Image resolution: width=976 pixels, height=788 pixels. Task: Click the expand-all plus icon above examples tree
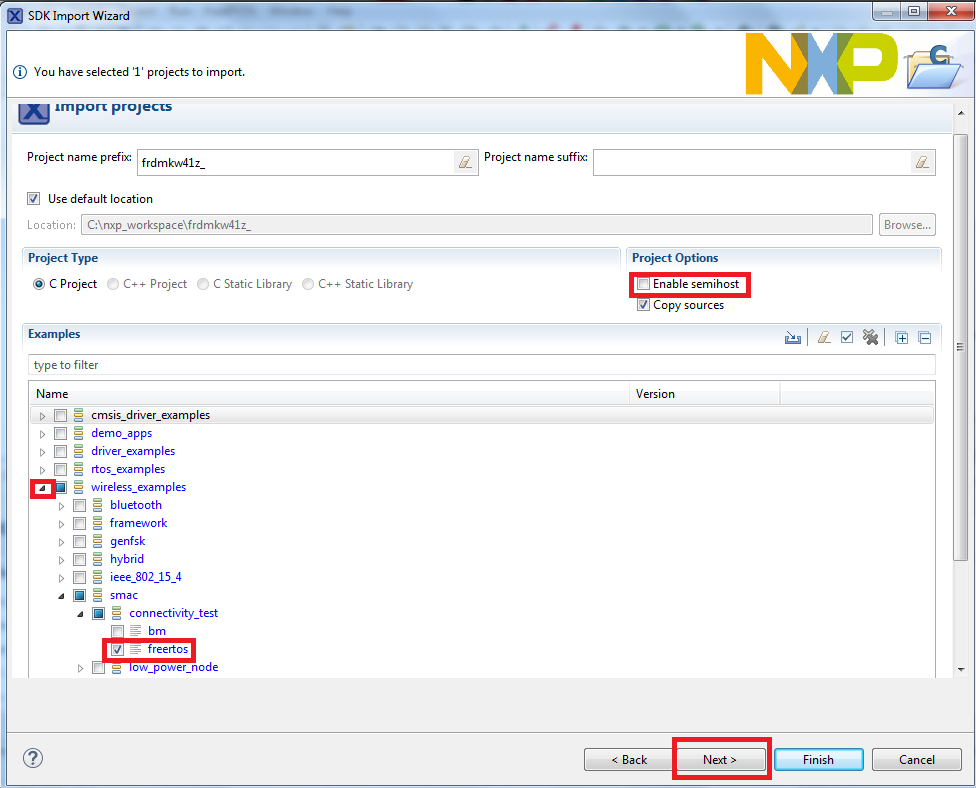pos(901,338)
